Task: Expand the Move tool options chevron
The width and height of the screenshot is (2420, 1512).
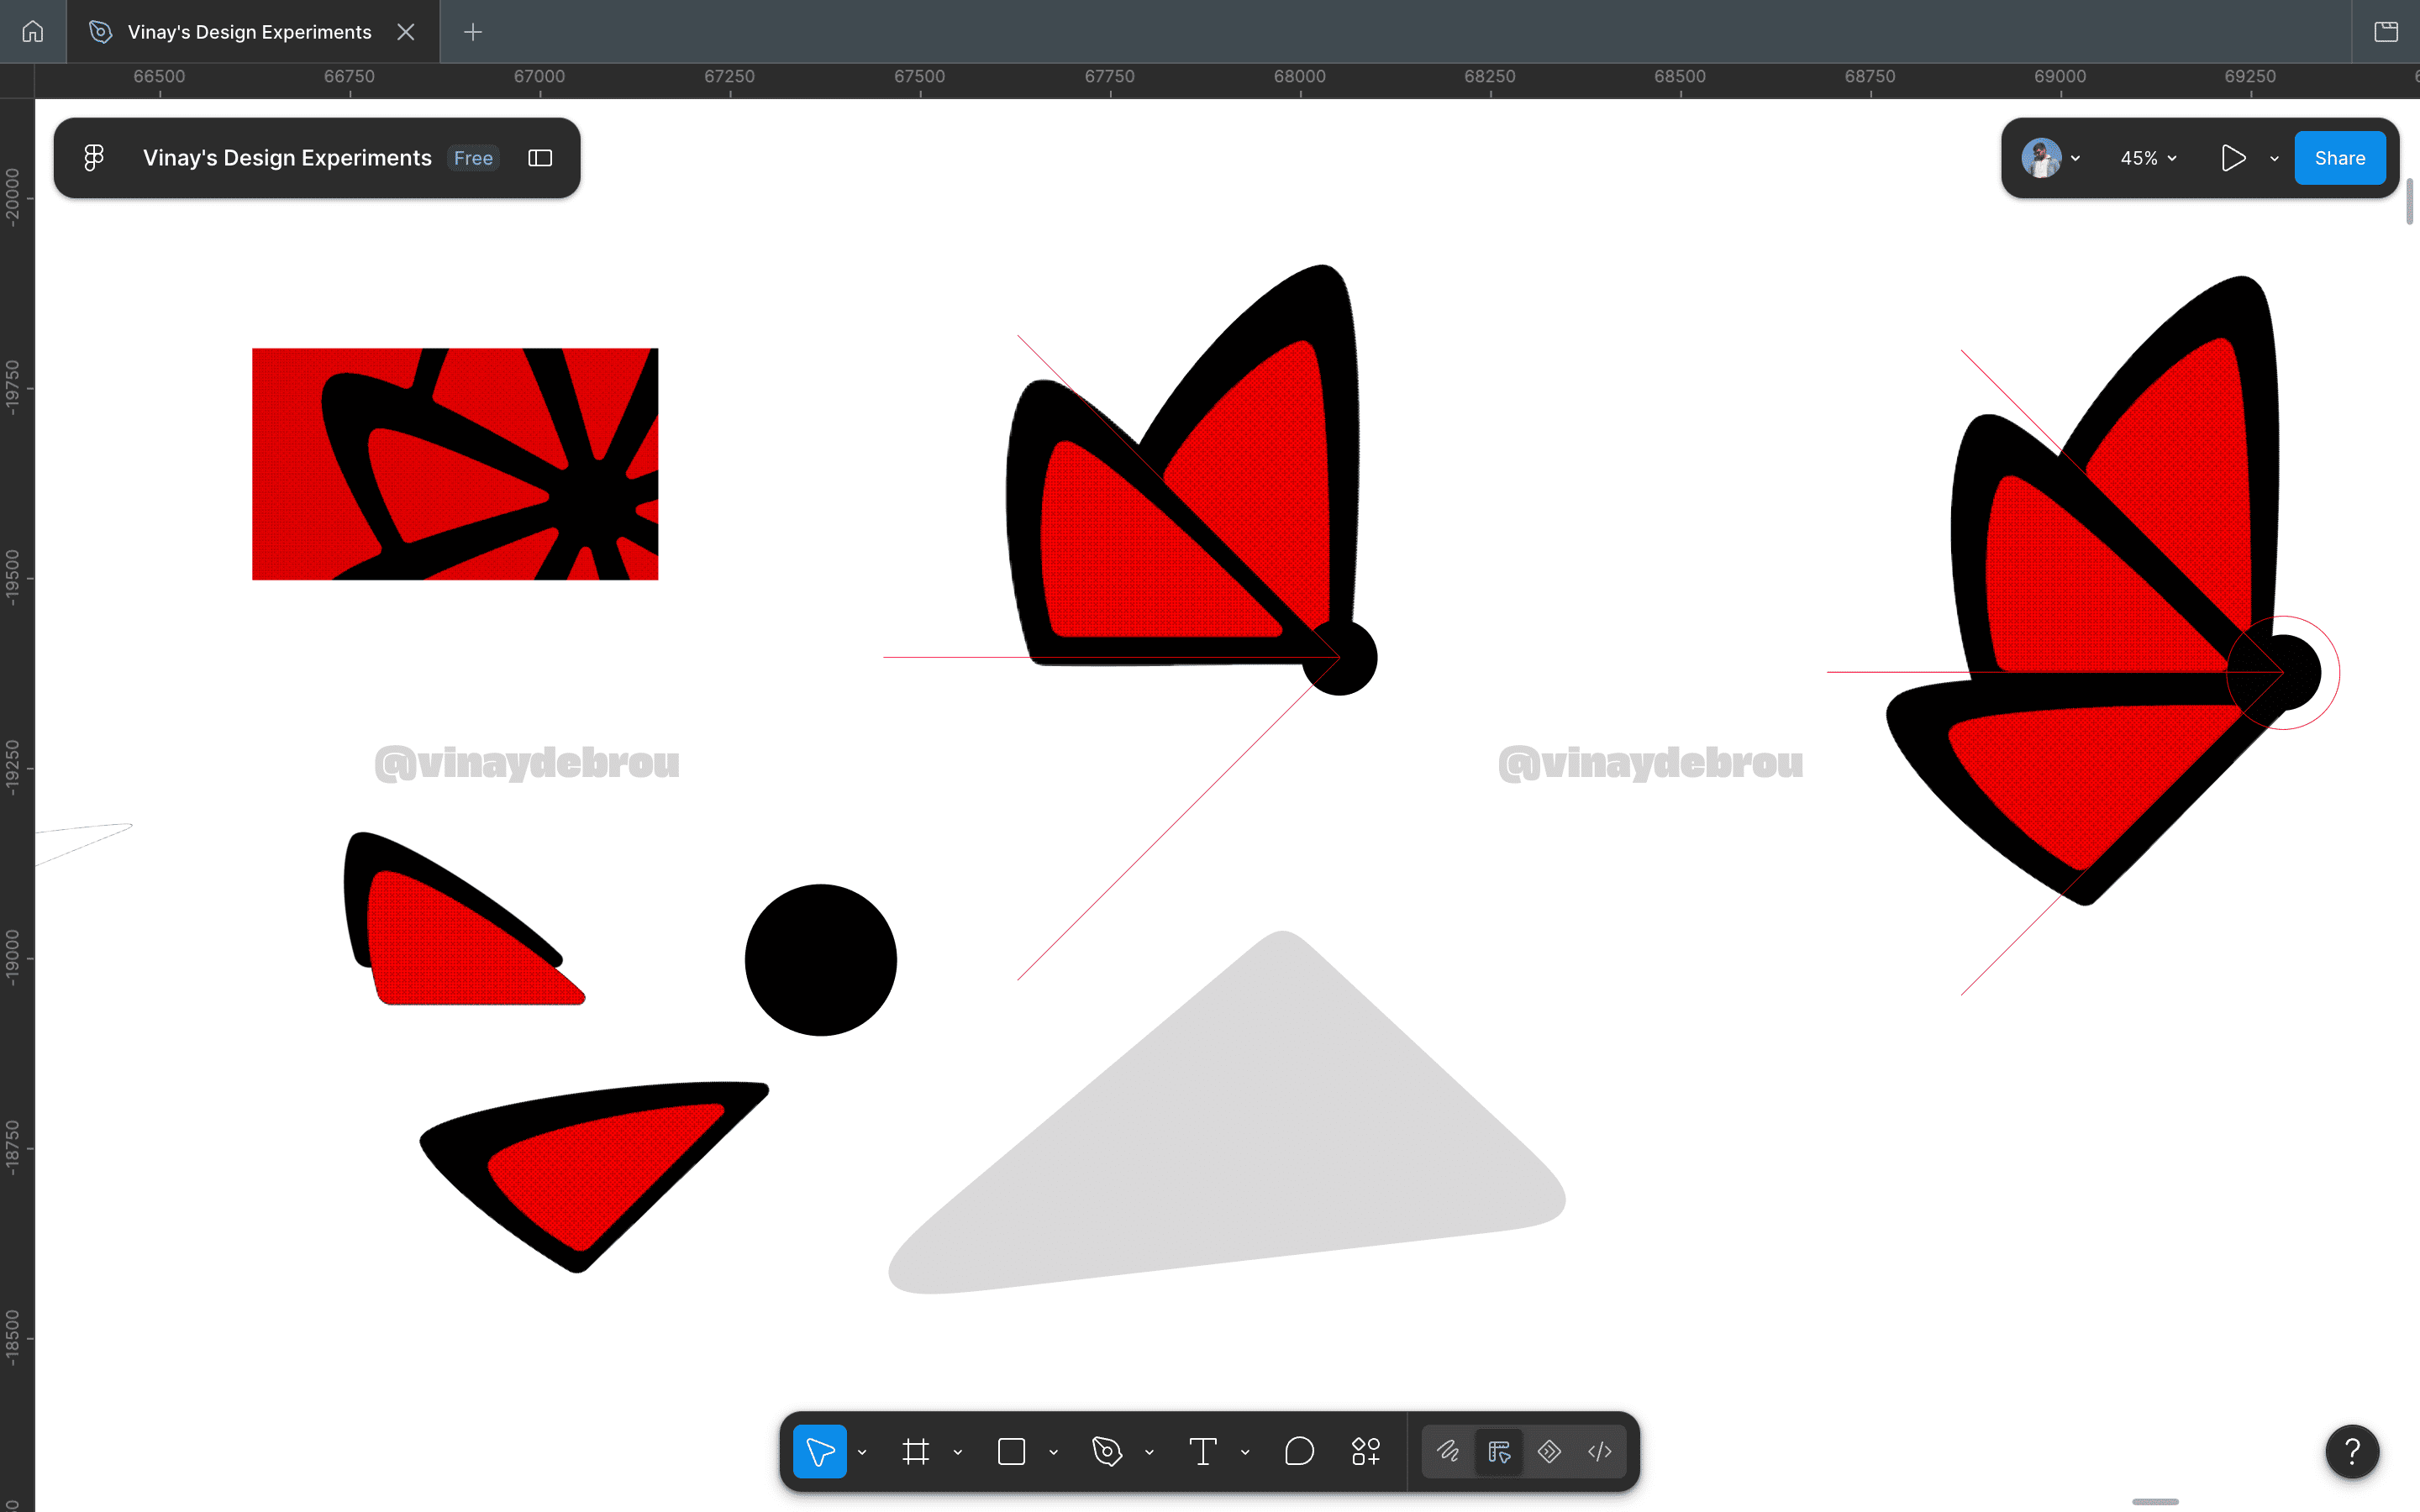Action: click(862, 1452)
